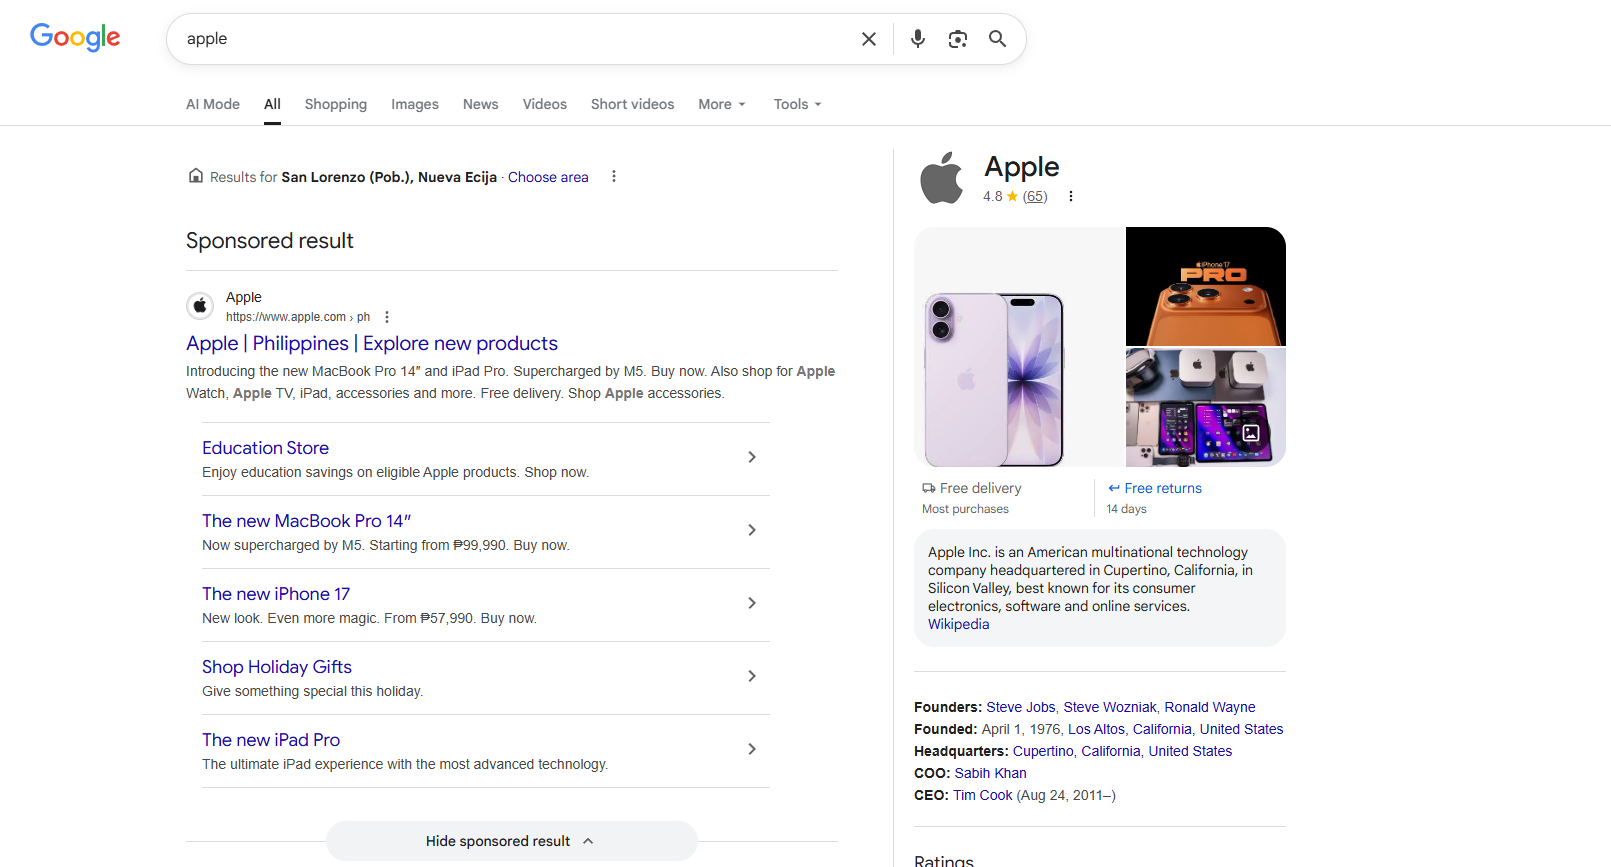The width and height of the screenshot is (1611, 867).
Task: Open the sponsored Apple ad three-dot menu
Action: coord(387,317)
